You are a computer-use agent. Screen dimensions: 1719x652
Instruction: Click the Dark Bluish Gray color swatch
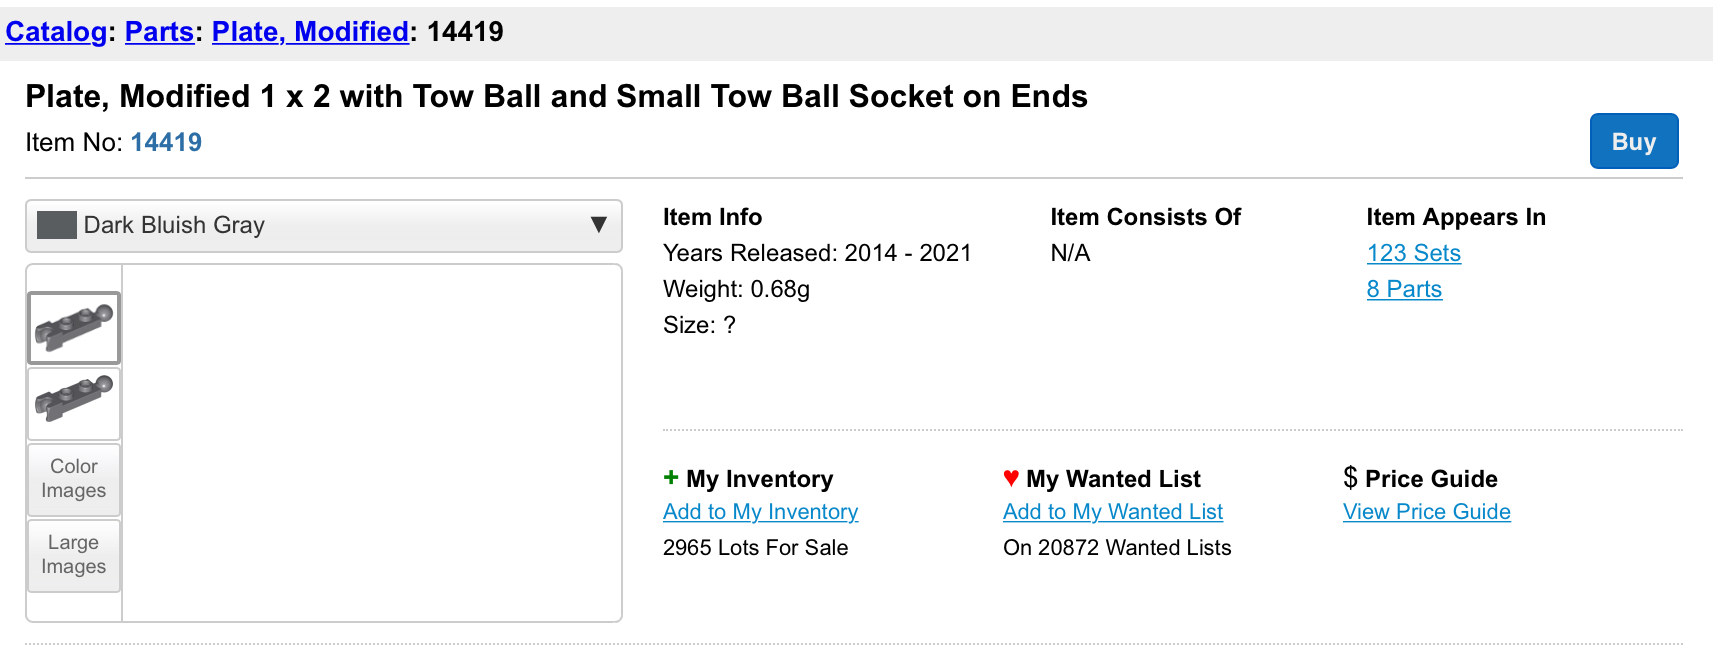57,225
